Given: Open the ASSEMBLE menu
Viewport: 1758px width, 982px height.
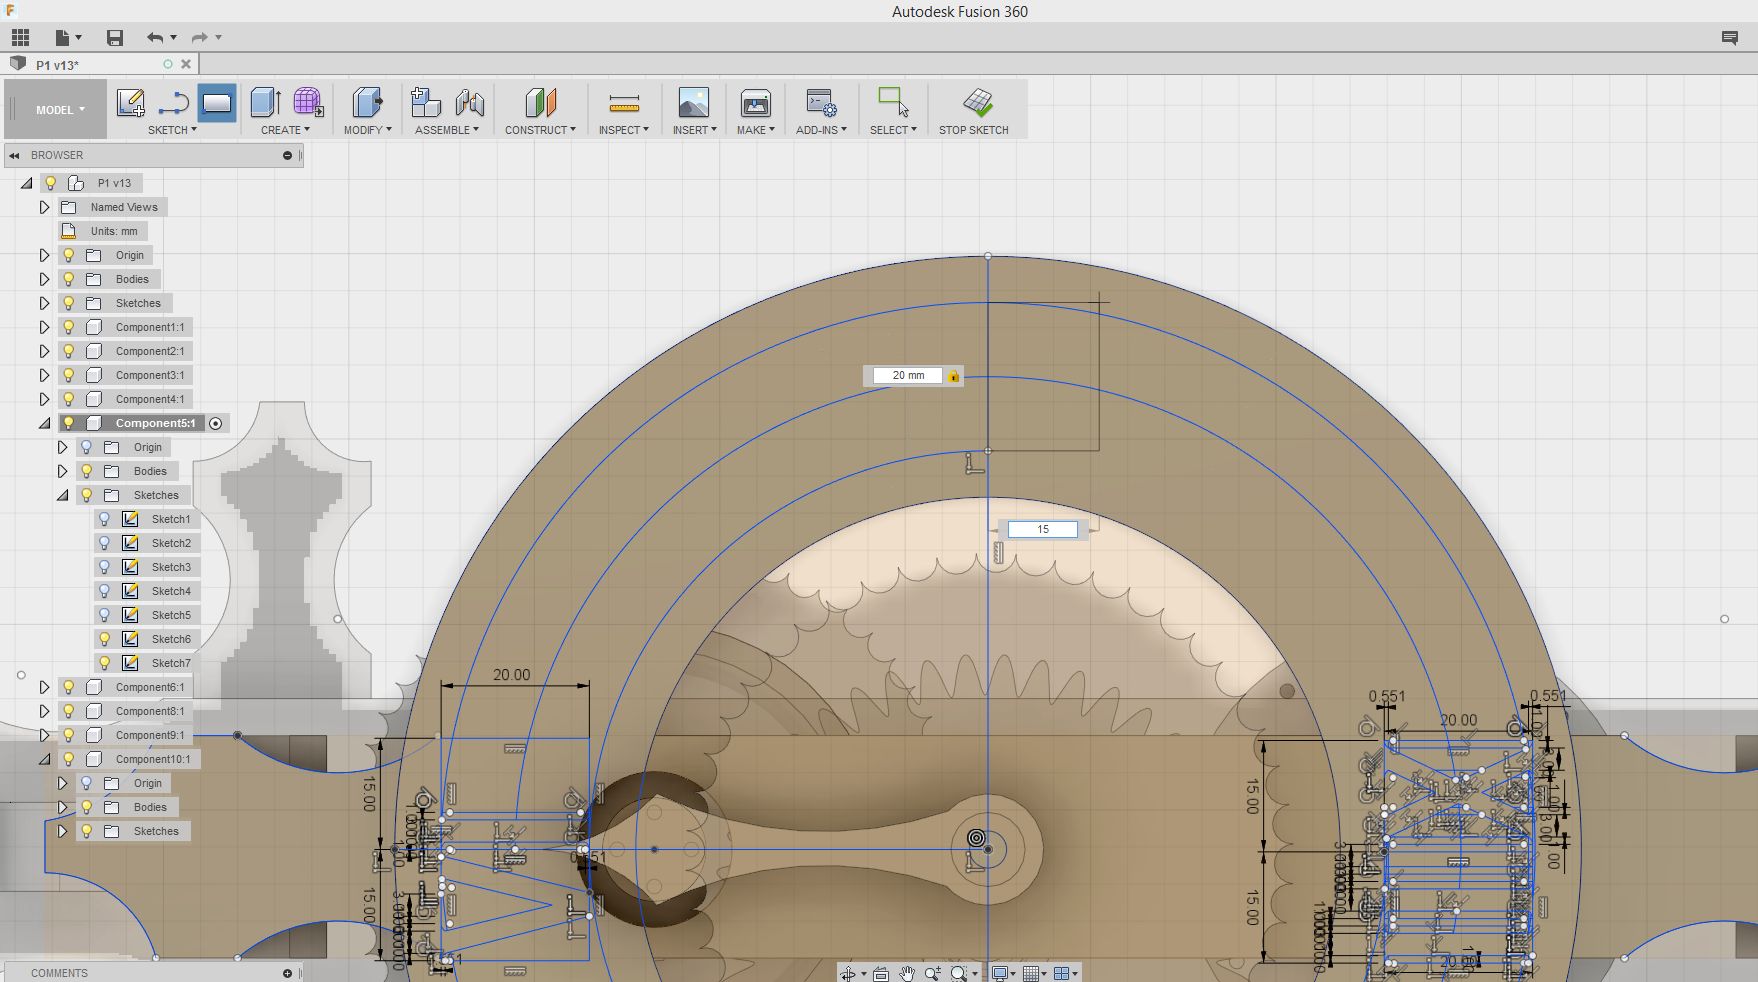Looking at the screenshot, I should [x=447, y=130].
